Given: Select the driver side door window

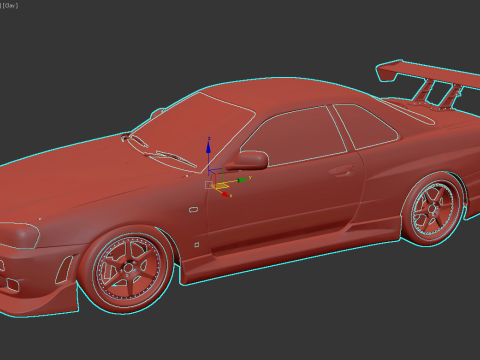Looking at the screenshot, I should pos(293,137).
